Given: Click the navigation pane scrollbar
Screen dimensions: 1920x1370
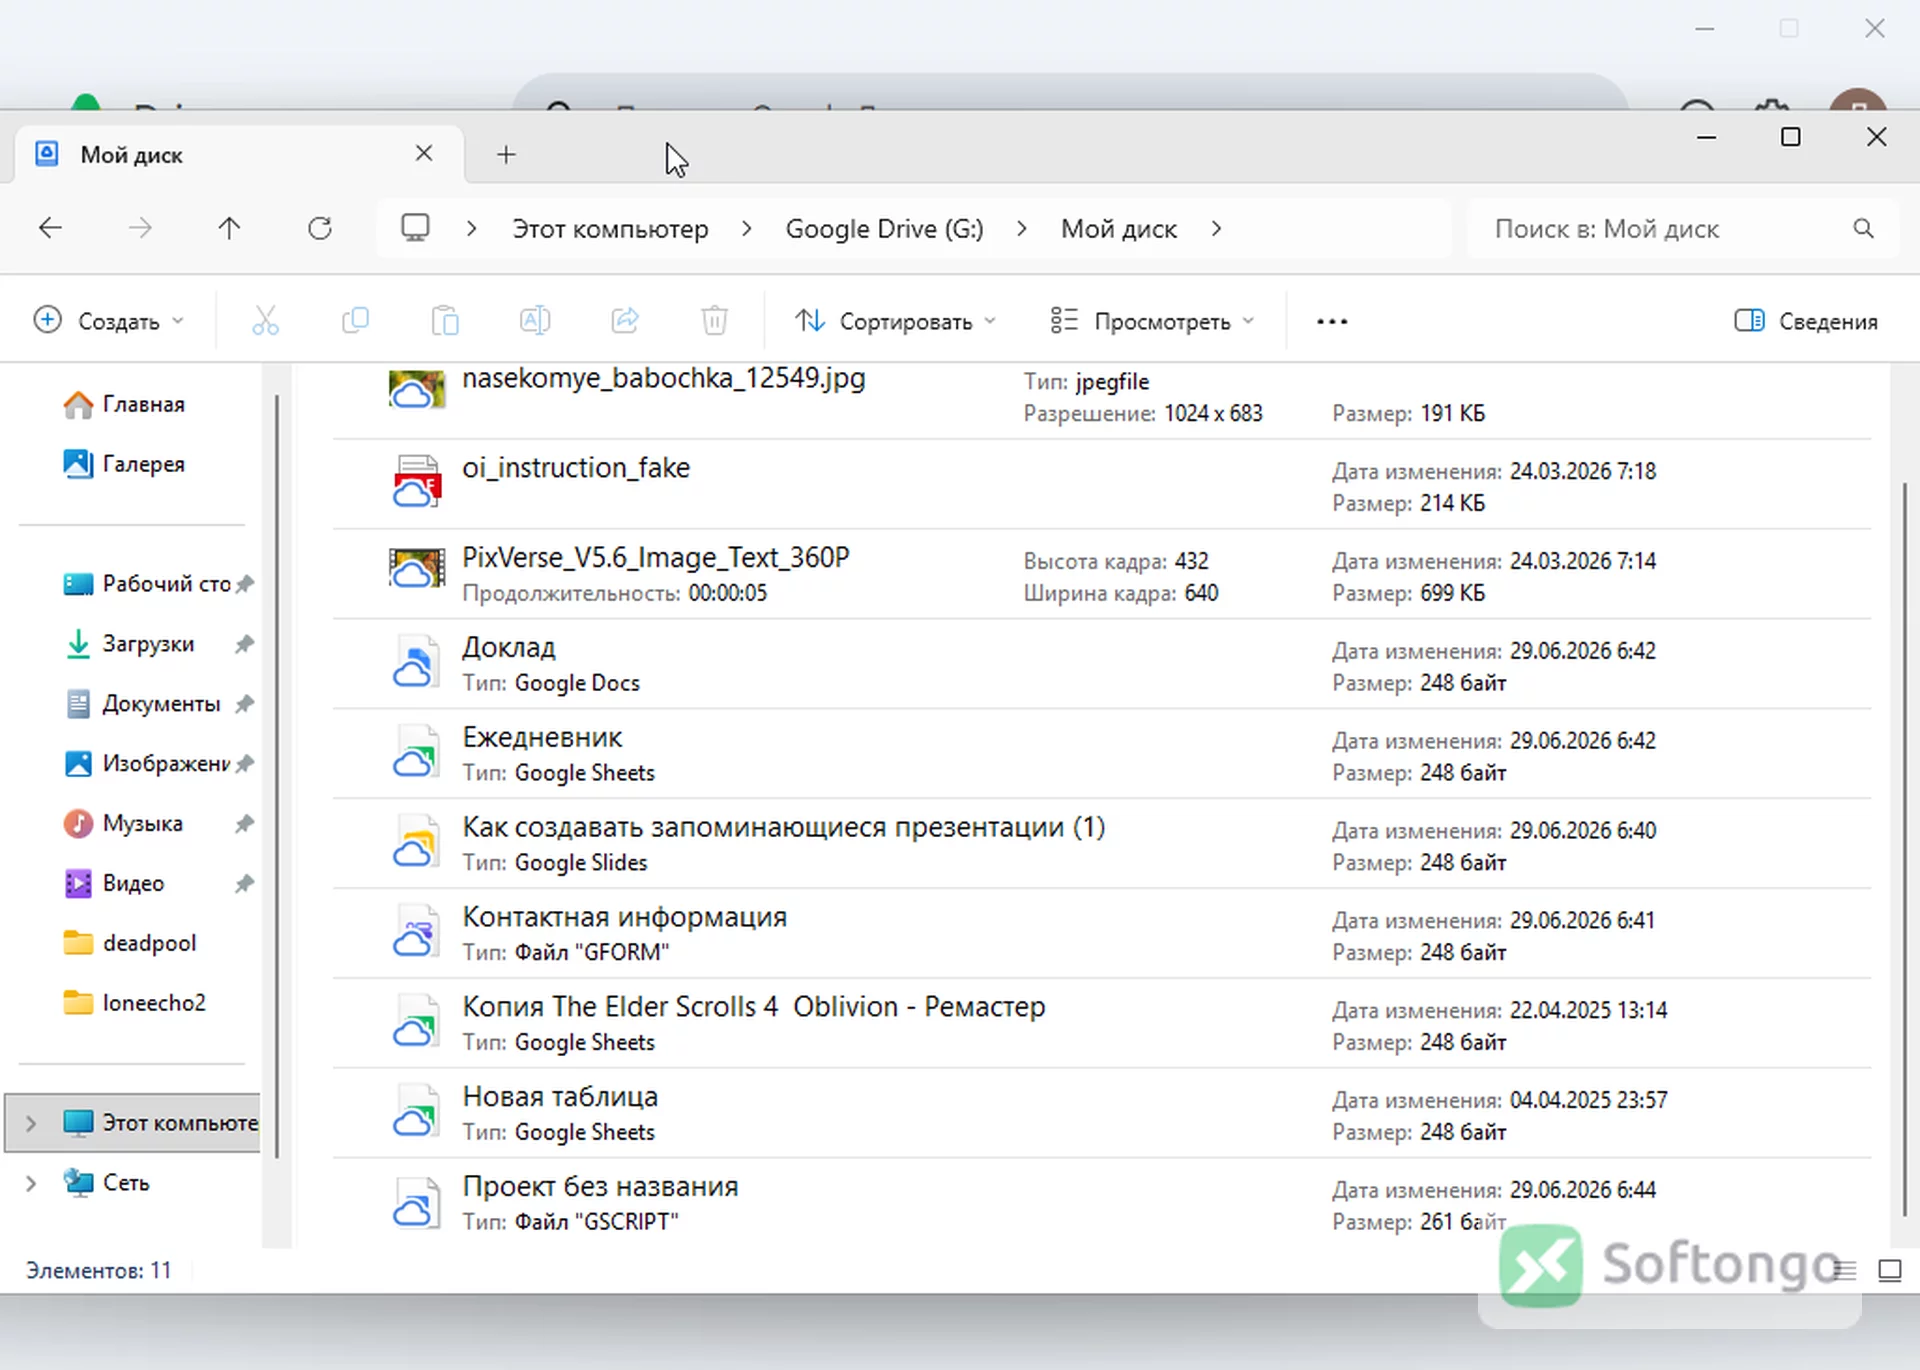Looking at the screenshot, I should [276, 775].
